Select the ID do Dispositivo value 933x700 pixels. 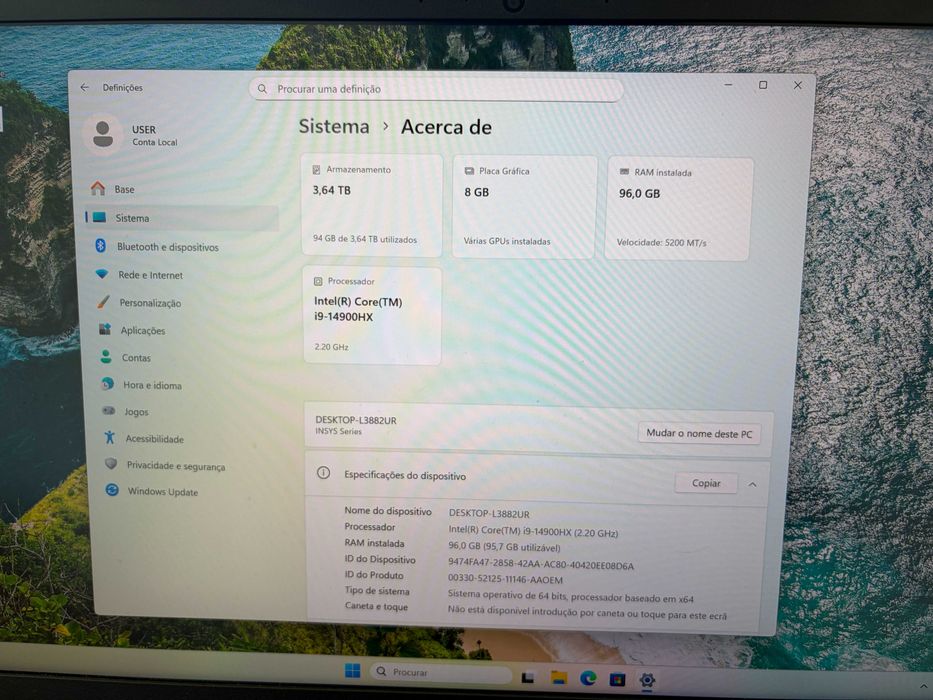click(x=540, y=565)
